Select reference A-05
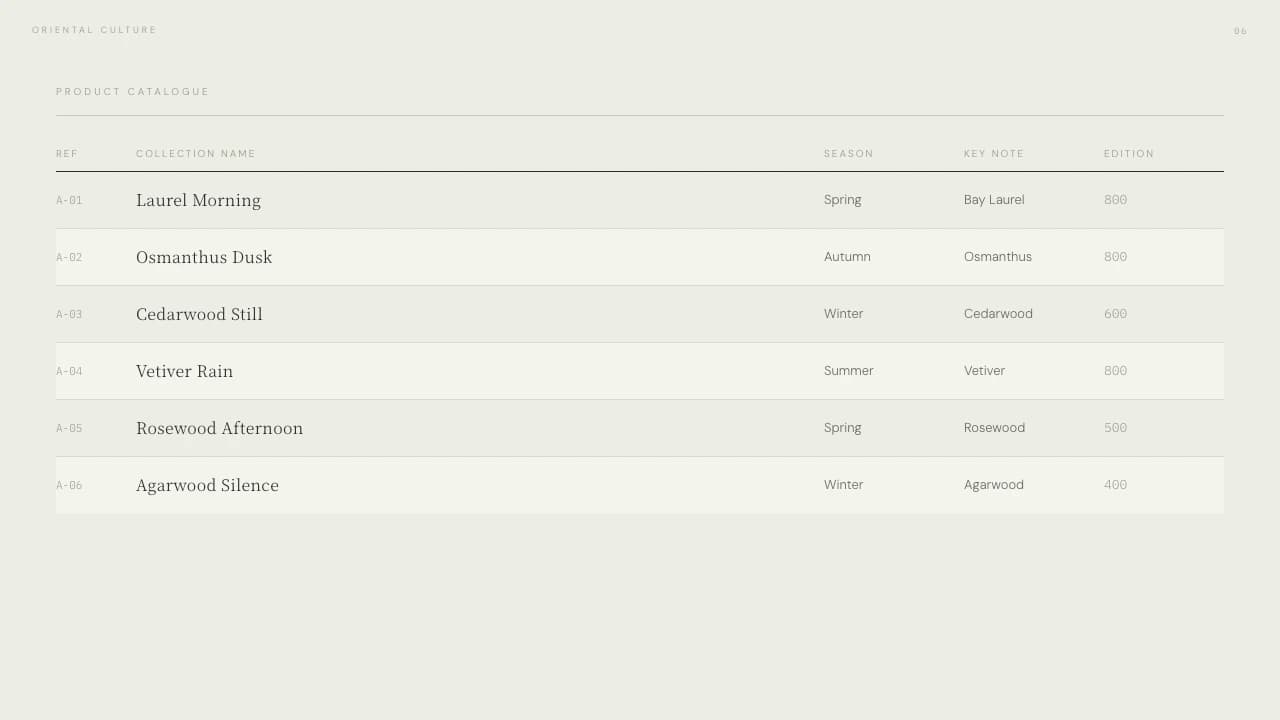This screenshot has width=1280, height=720. point(69,428)
